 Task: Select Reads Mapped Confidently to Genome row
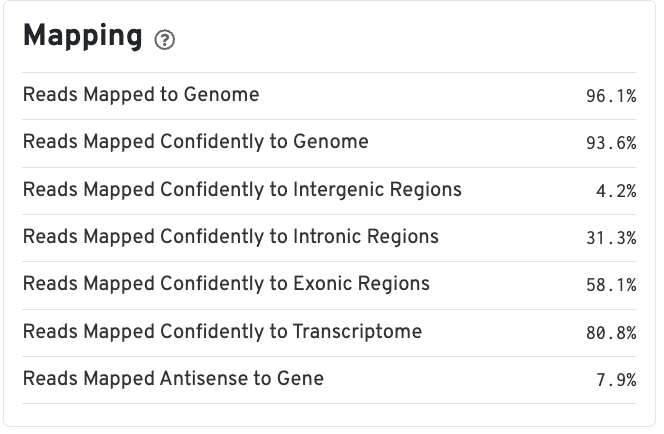pos(329,143)
